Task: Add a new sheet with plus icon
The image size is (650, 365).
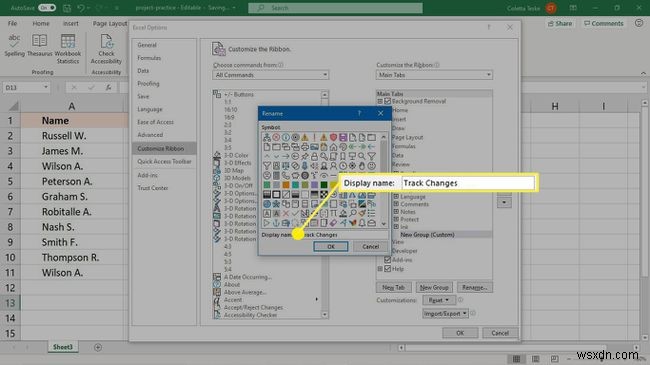Action: click(98, 347)
